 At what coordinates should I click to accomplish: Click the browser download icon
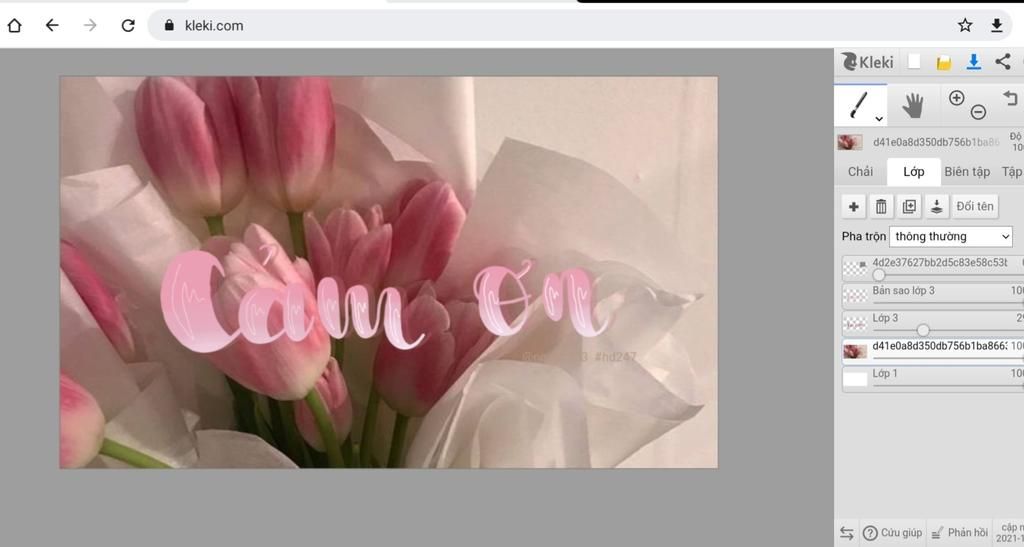click(997, 25)
